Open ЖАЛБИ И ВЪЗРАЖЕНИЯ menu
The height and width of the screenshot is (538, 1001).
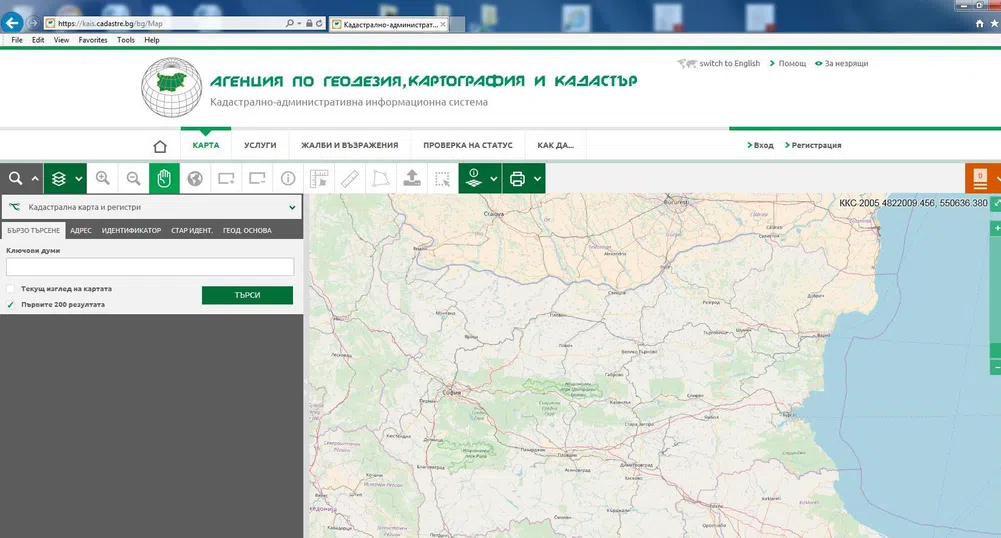click(350, 146)
